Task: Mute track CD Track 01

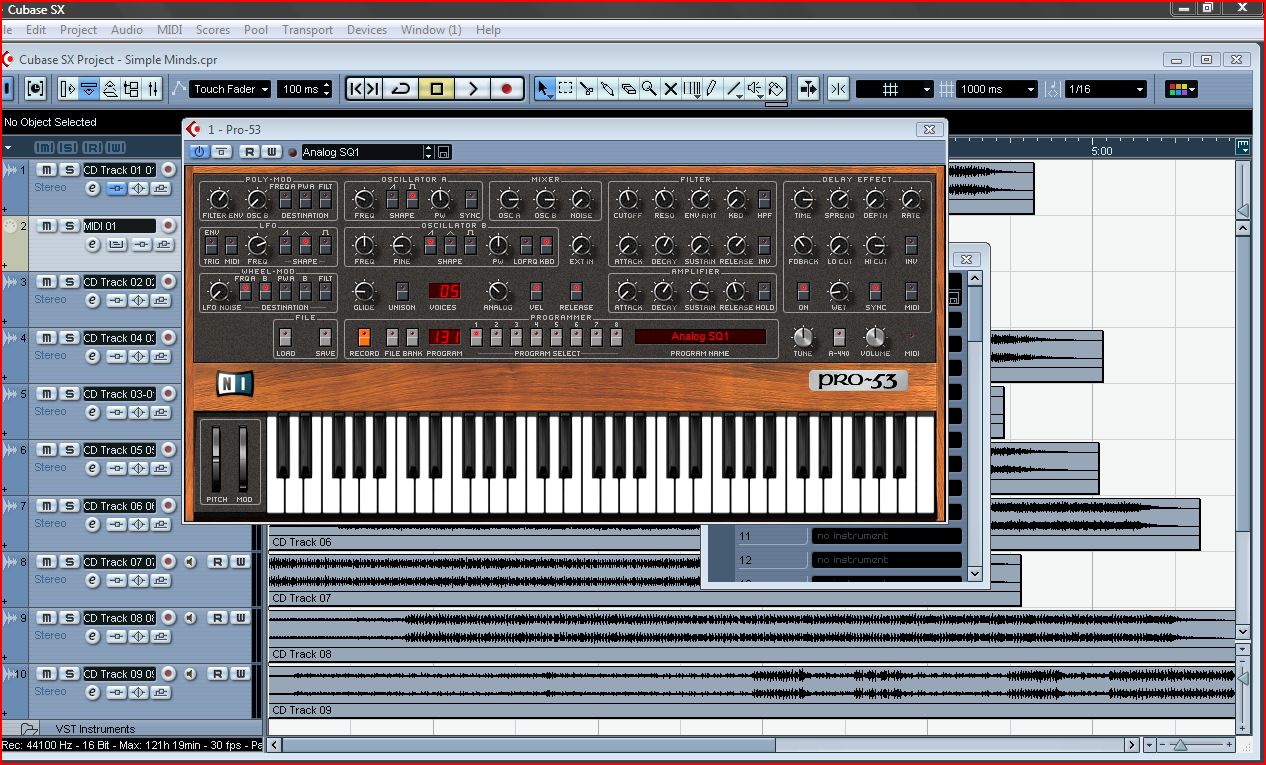Action: 48,170
